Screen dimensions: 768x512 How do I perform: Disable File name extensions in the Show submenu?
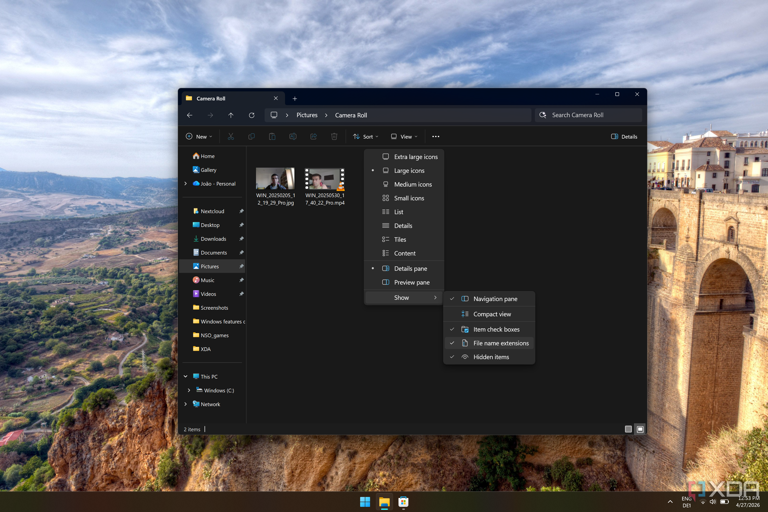click(500, 343)
